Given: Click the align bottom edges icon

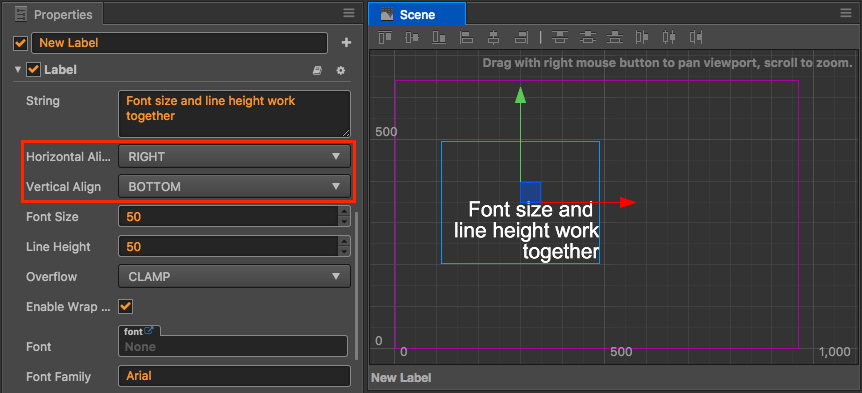Looking at the screenshot, I should 439,37.
